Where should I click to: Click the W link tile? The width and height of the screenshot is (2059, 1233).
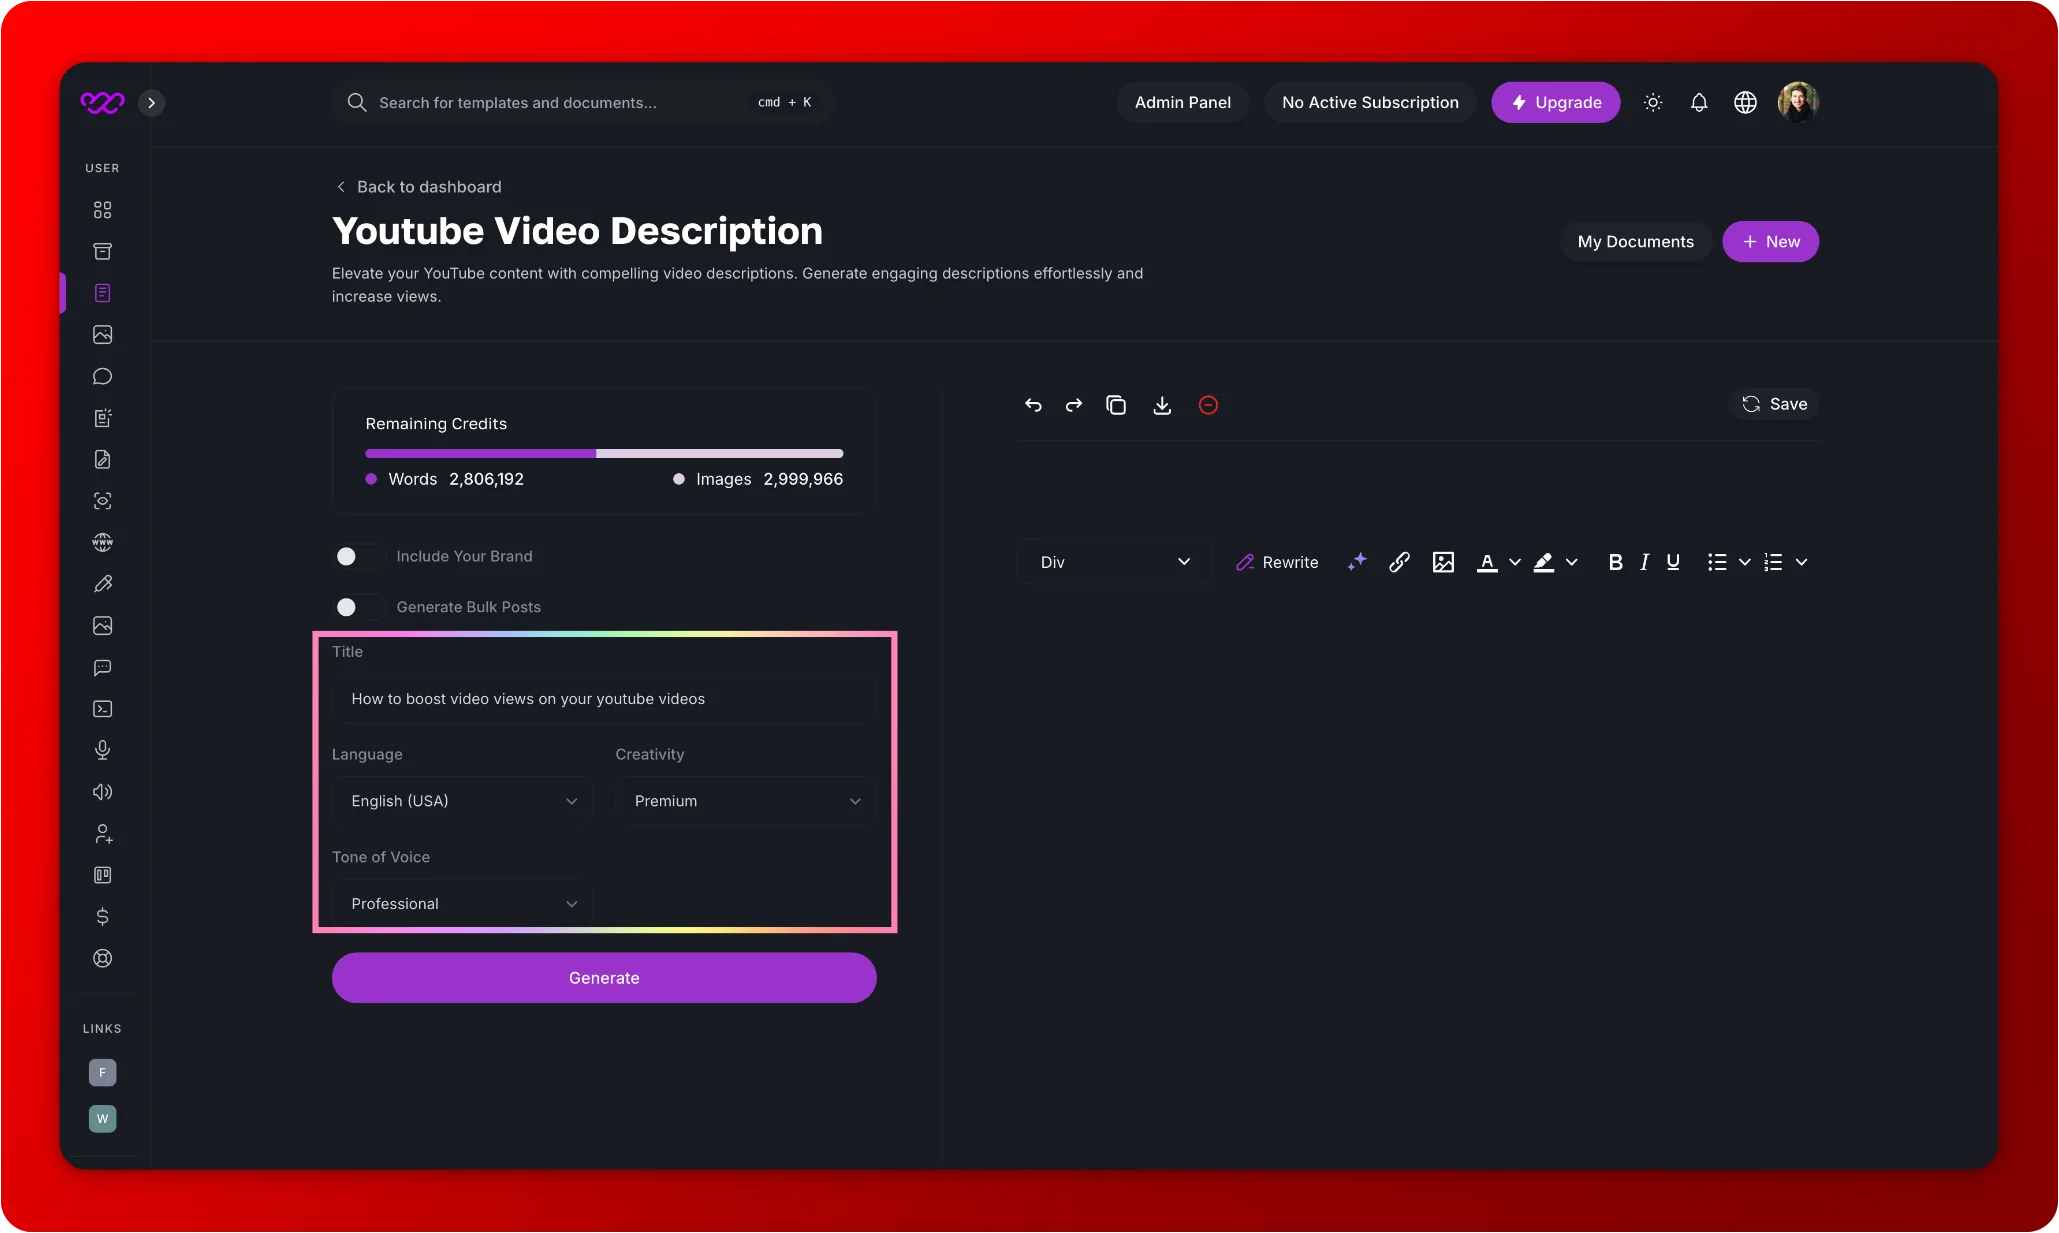[x=102, y=1118]
